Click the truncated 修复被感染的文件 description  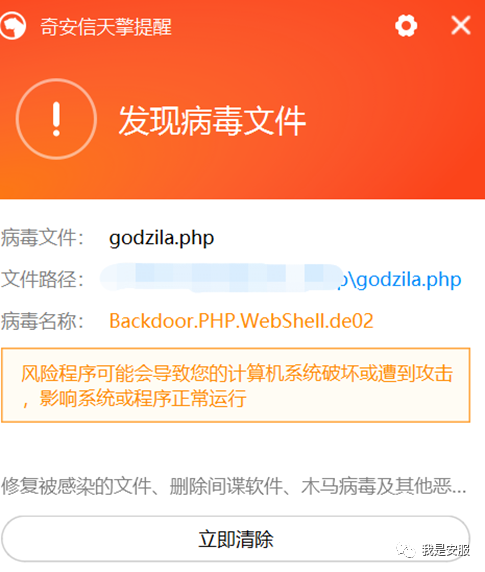click(233, 486)
